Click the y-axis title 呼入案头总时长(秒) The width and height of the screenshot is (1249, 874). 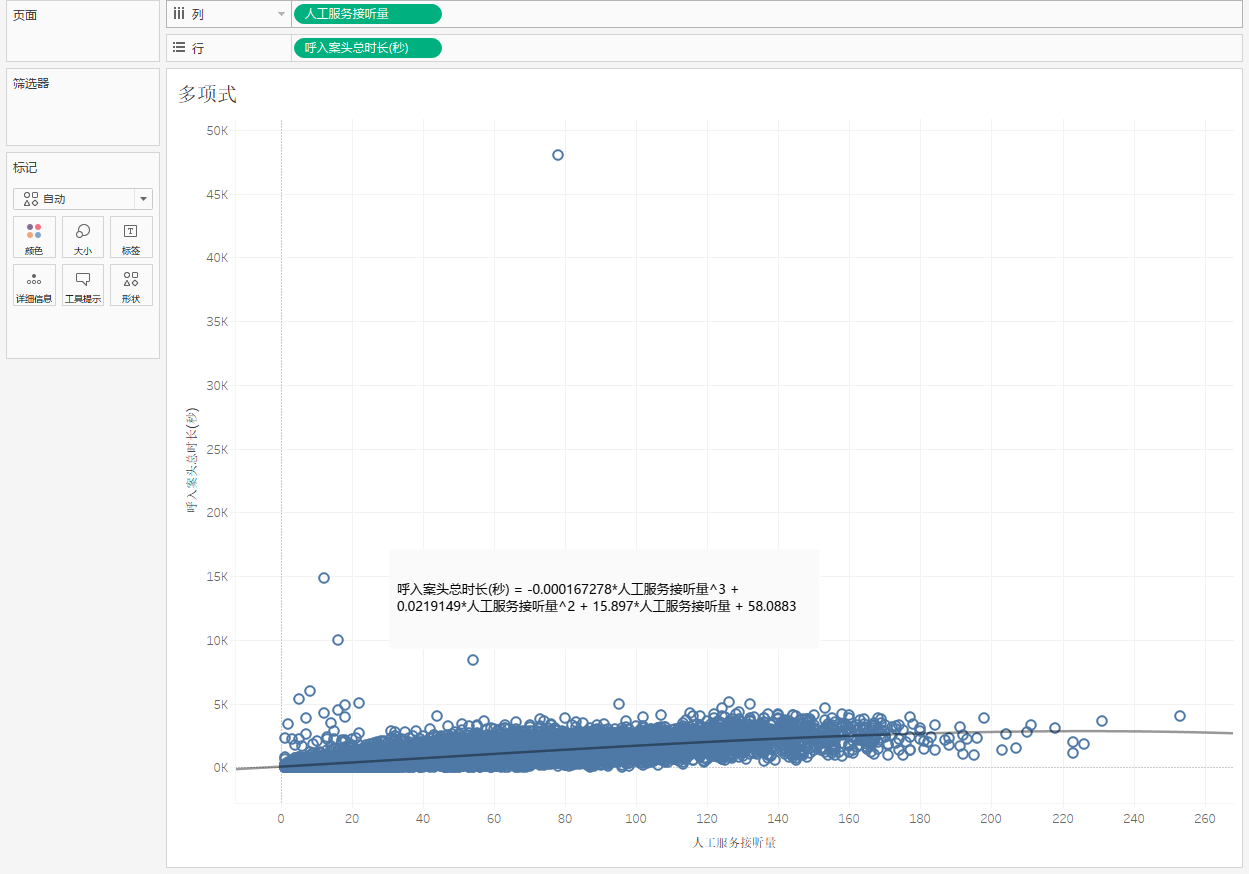pyautogui.click(x=192, y=460)
